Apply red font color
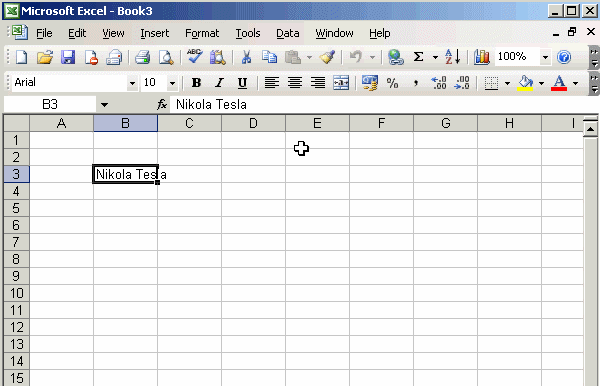 tap(559, 83)
